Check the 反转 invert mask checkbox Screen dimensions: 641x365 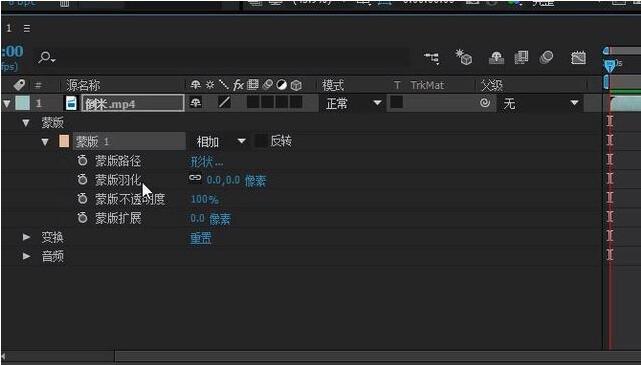[x=261, y=141]
